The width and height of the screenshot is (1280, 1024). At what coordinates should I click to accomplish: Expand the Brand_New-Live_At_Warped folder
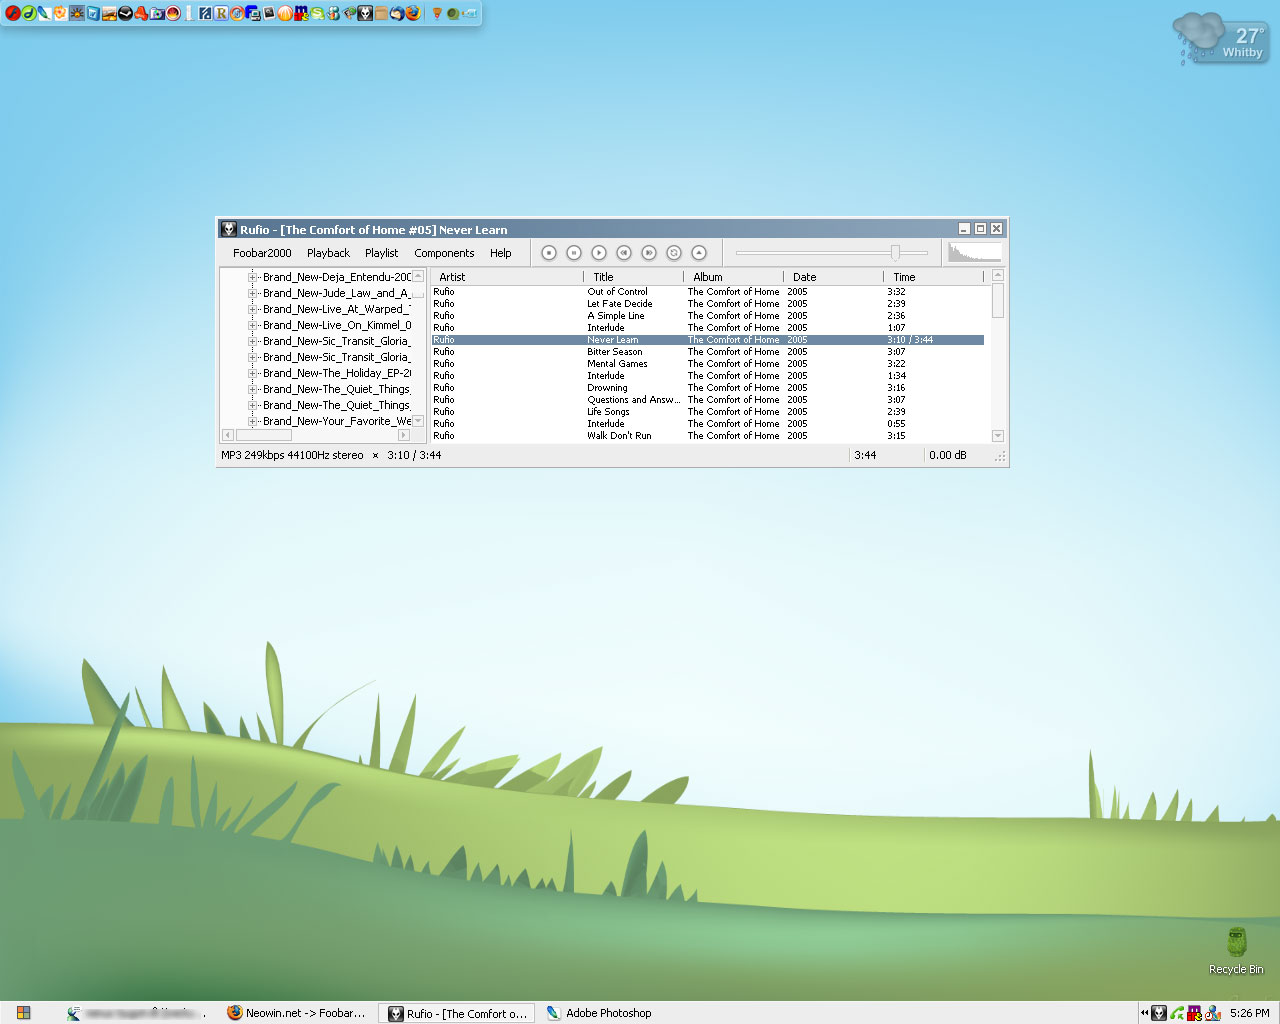[x=253, y=309]
